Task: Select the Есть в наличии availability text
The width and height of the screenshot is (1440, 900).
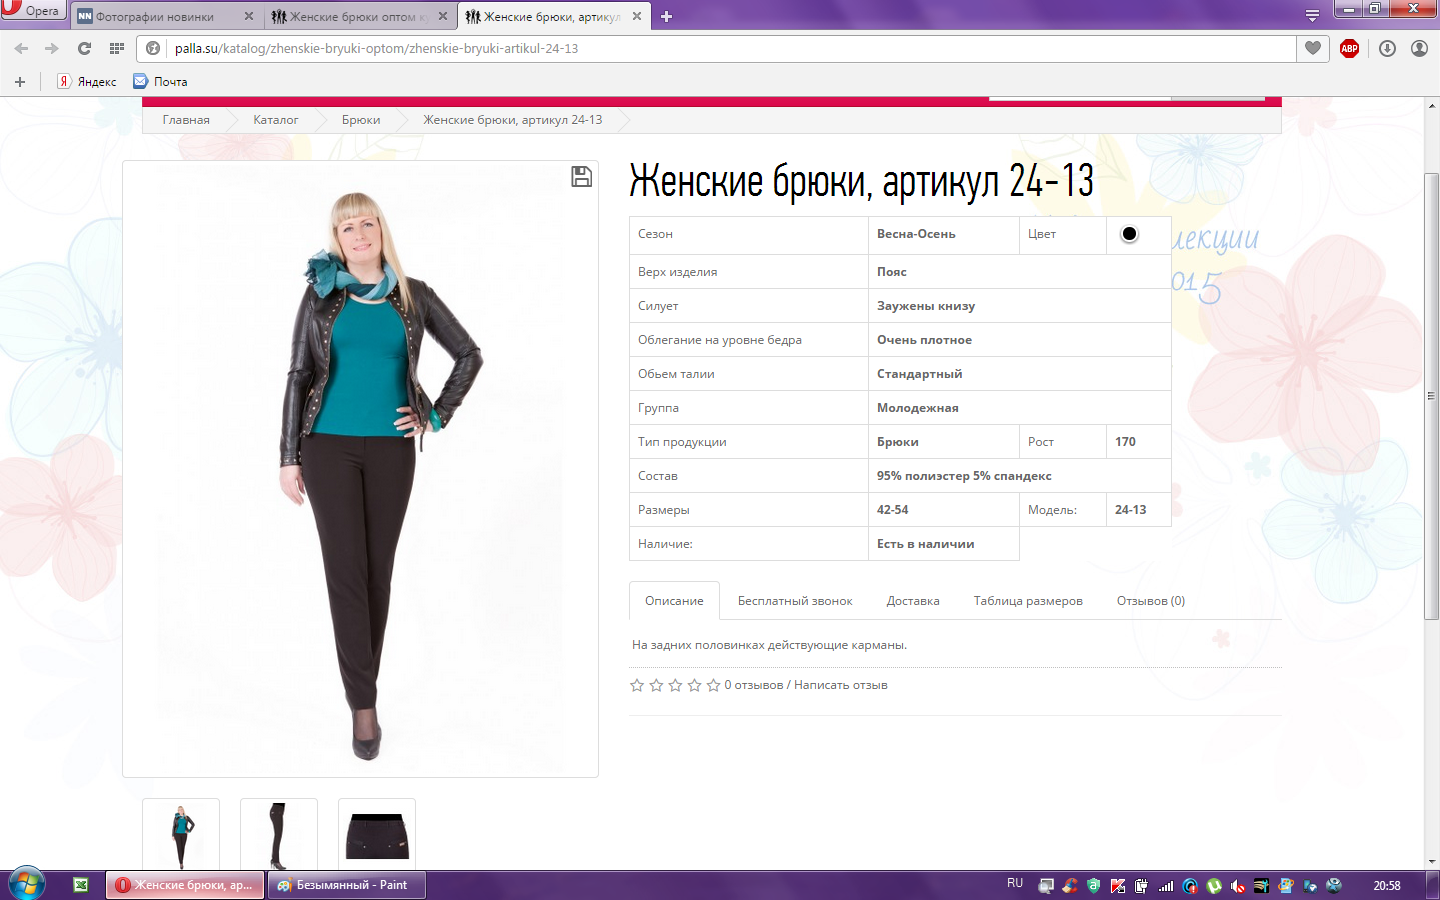Action: (926, 544)
